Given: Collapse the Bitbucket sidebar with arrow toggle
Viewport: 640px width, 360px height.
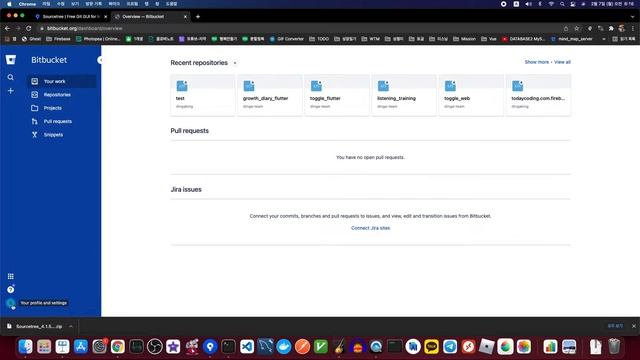Looking at the screenshot, I should [x=100, y=60].
